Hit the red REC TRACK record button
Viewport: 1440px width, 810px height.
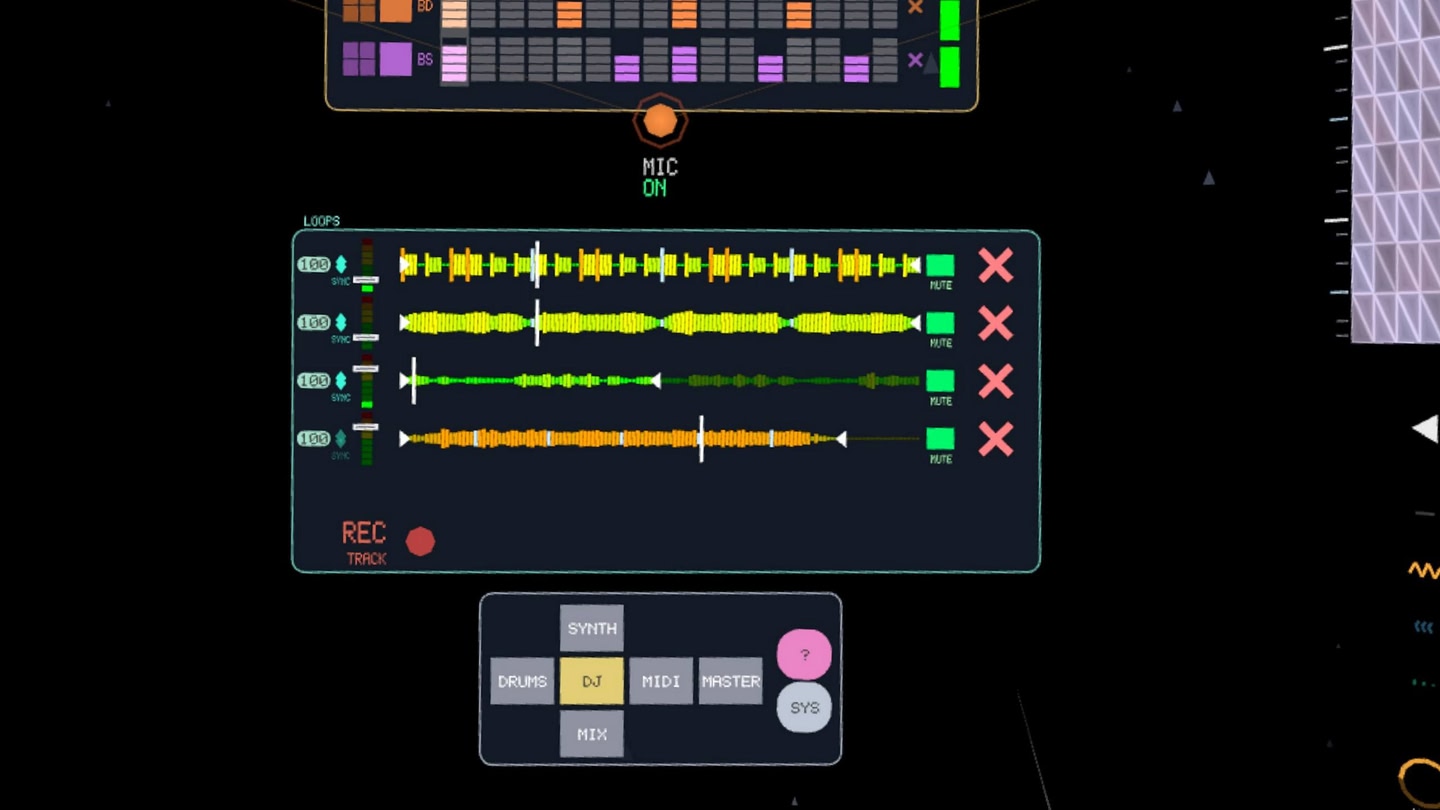[x=420, y=541]
